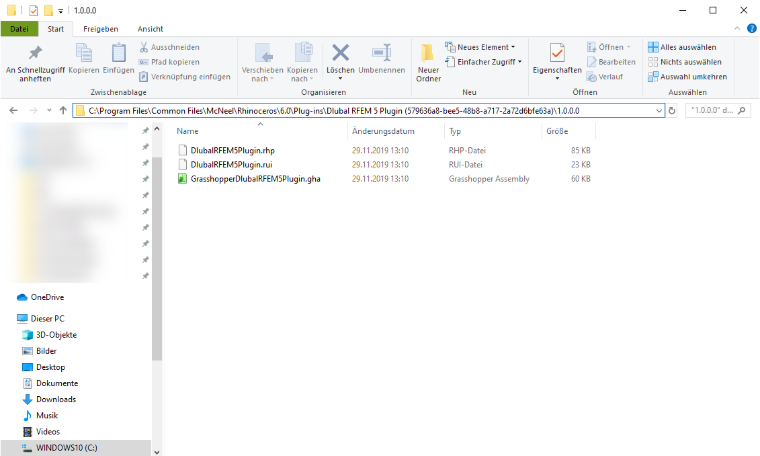Select DlubalRFEM5Plugin.rhp file
The height and width of the screenshot is (456, 760).
point(233,150)
